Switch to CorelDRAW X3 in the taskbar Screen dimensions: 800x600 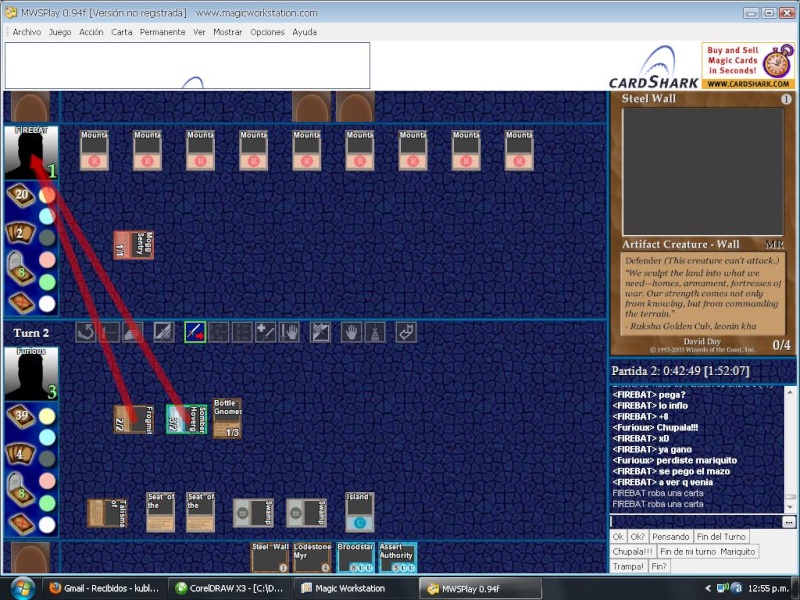229,588
